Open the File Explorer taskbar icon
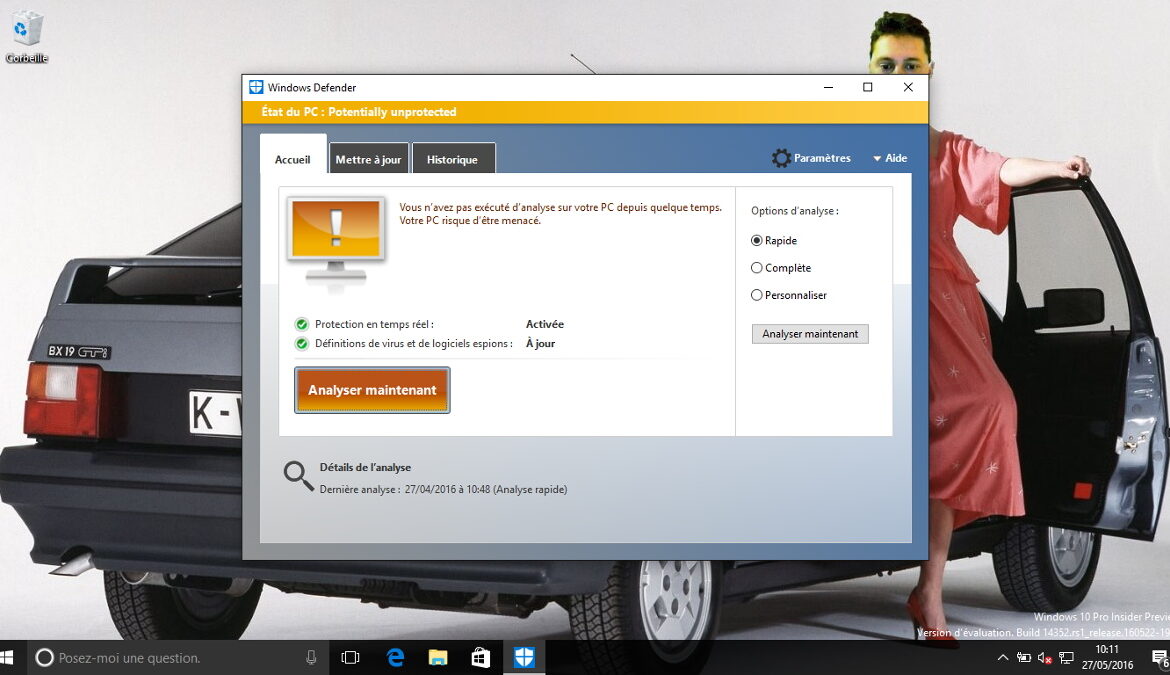The width and height of the screenshot is (1170, 675). (x=437, y=658)
